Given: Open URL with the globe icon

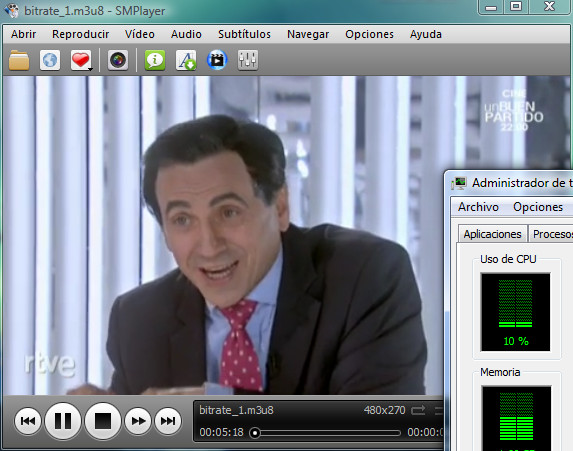Looking at the screenshot, I should [x=50, y=60].
